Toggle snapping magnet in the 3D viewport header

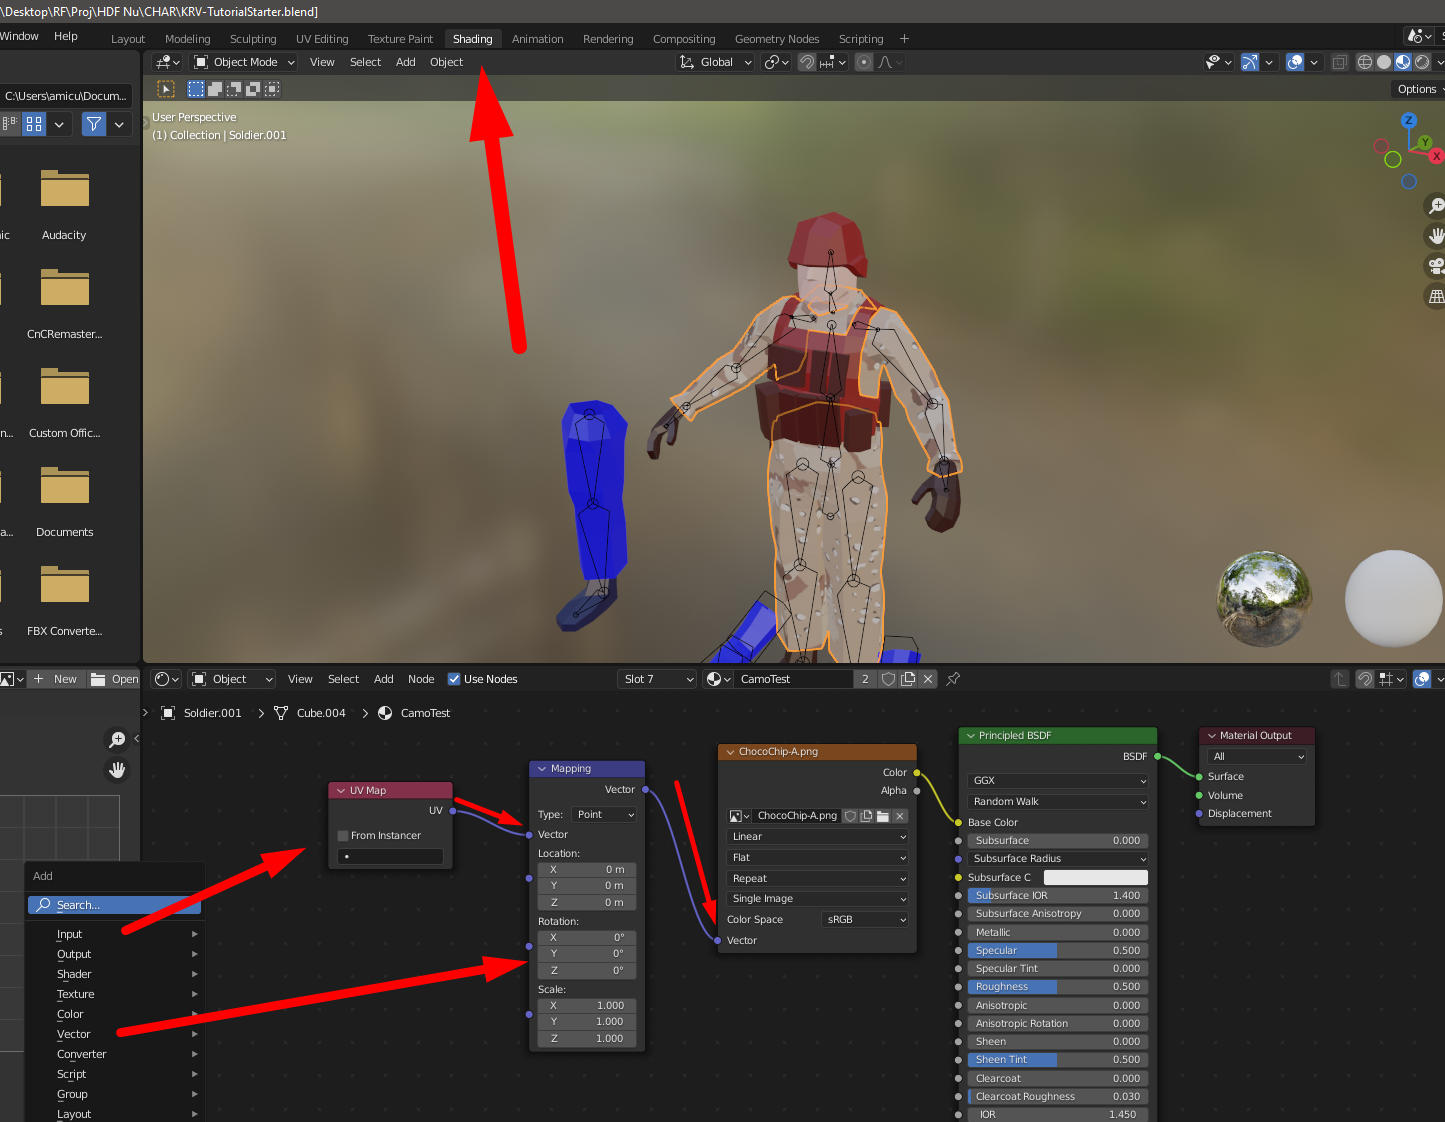tap(807, 62)
